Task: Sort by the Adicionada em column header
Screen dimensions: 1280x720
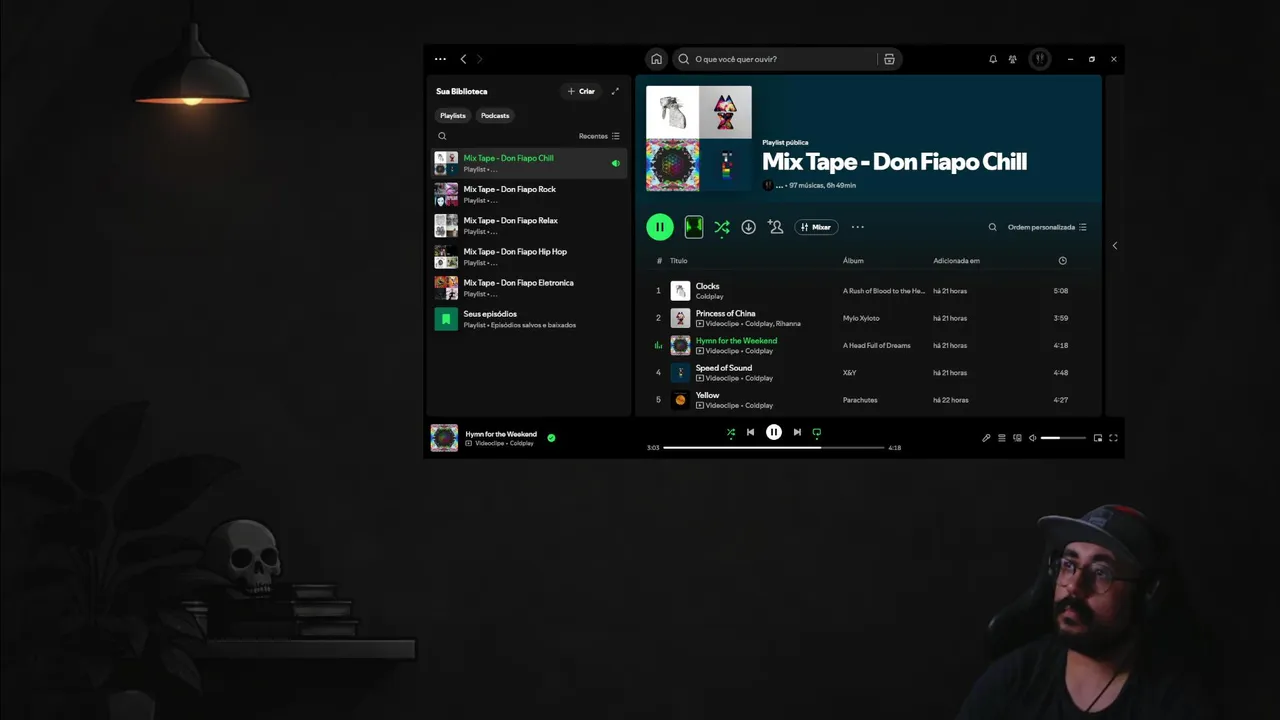Action: (x=957, y=261)
